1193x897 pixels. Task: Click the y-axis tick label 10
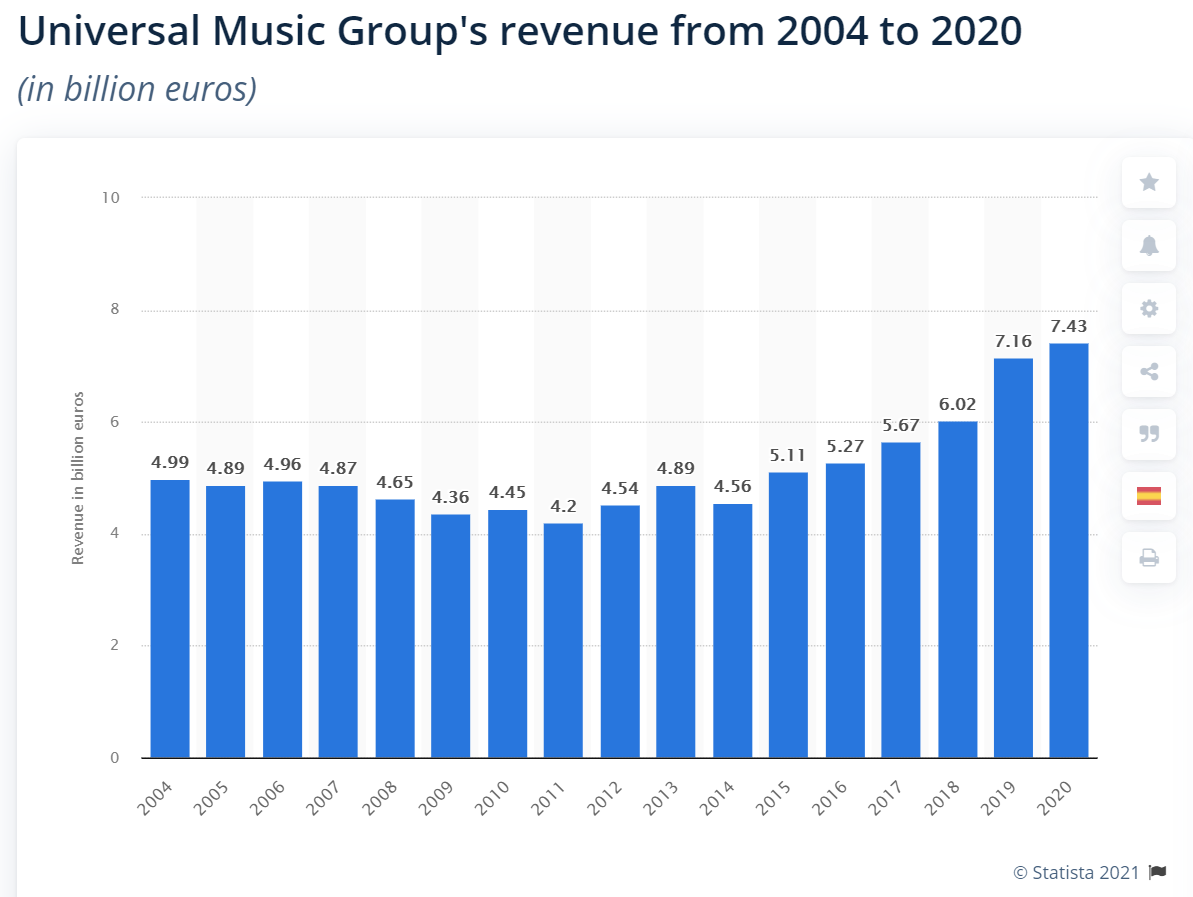[110, 198]
